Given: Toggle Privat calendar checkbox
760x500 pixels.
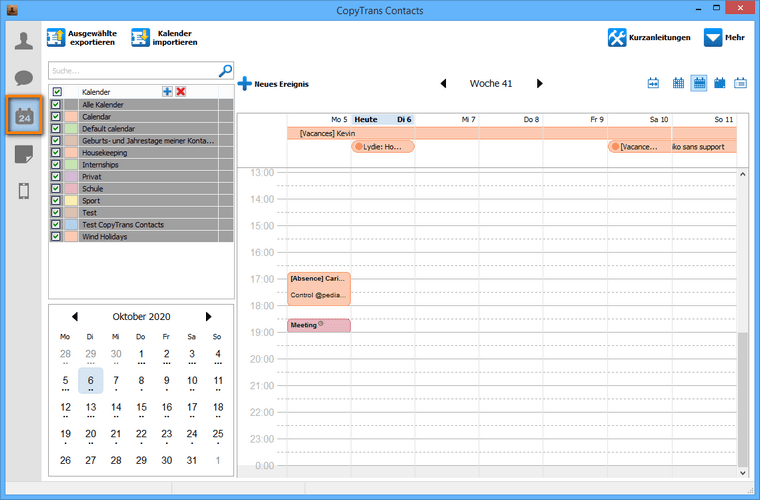Looking at the screenshot, I should click(x=56, y=177).
